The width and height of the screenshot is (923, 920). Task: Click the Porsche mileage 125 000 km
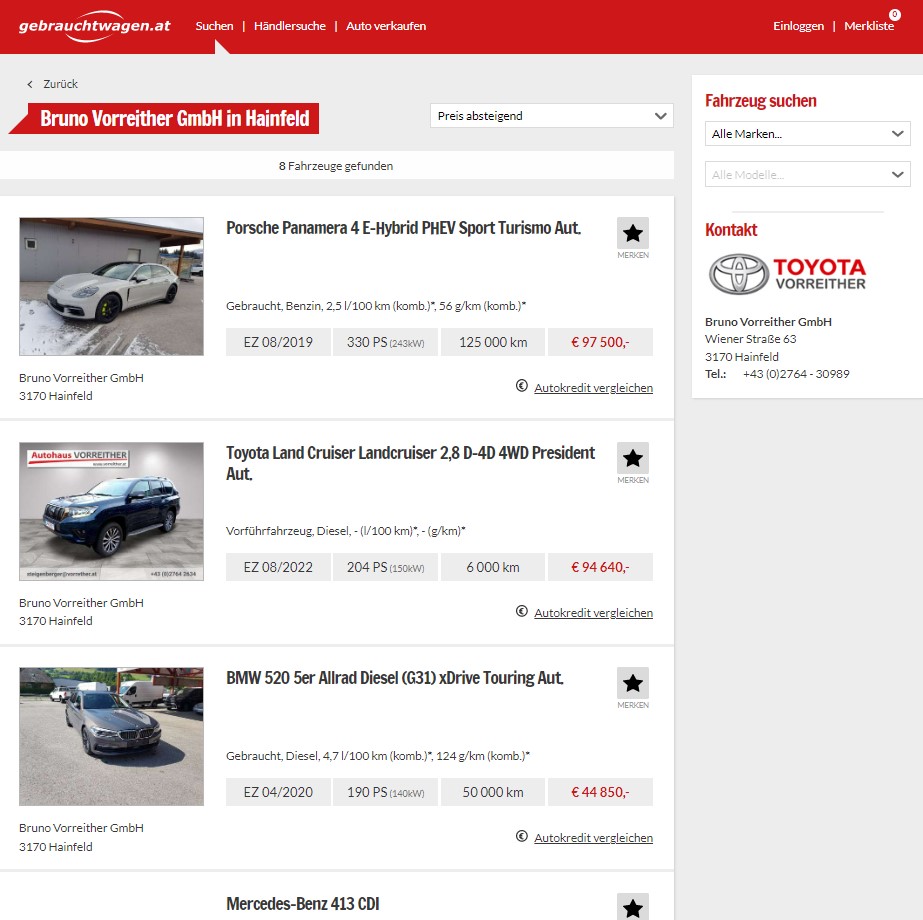(493, 342)
